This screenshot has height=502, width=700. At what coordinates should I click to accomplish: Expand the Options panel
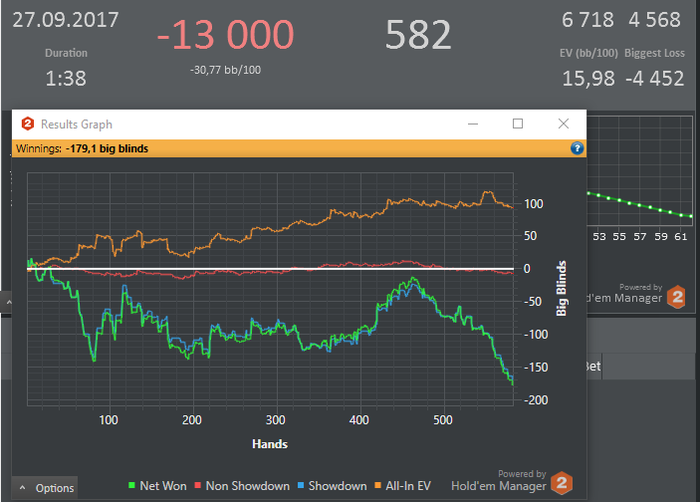[x=45, y=488]
